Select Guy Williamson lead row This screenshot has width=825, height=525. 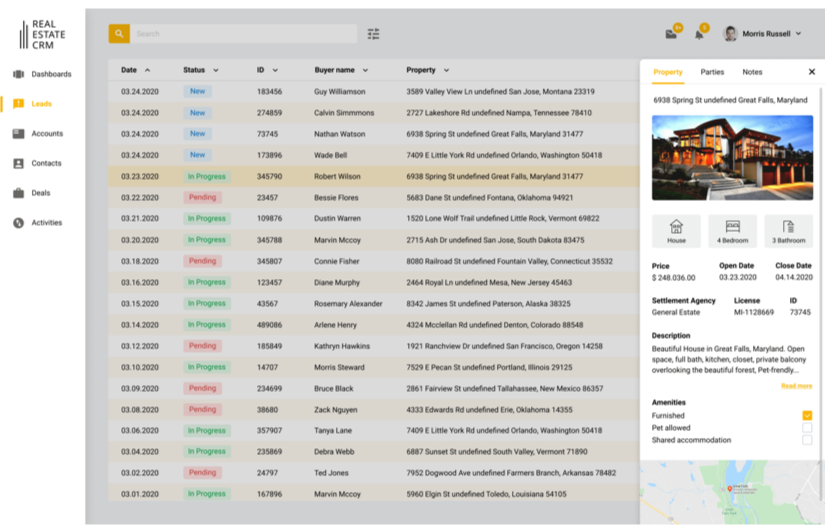coord(374,92)
